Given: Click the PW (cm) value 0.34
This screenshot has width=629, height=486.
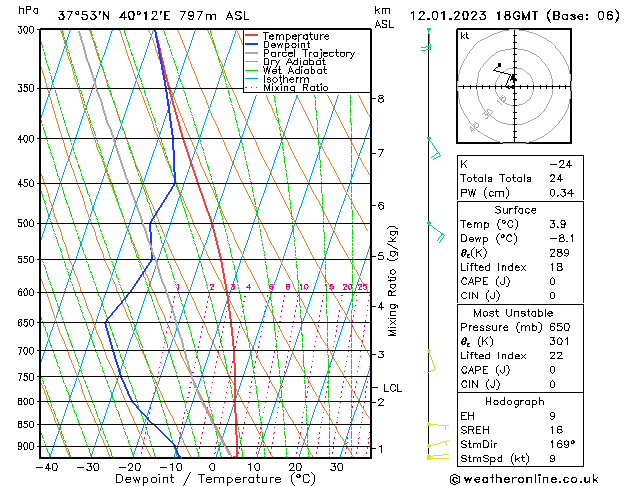Looking at the screenshot, I should pos(562,193).
